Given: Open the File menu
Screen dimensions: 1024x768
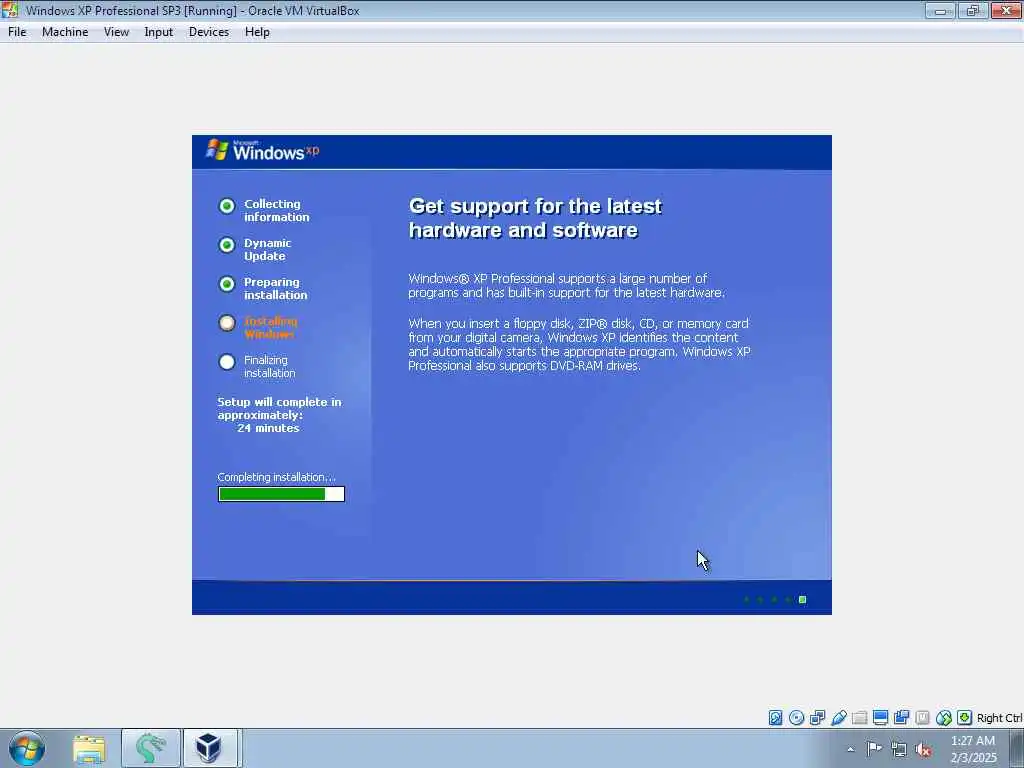Looking at the screenshot, I should click(17, 32).
